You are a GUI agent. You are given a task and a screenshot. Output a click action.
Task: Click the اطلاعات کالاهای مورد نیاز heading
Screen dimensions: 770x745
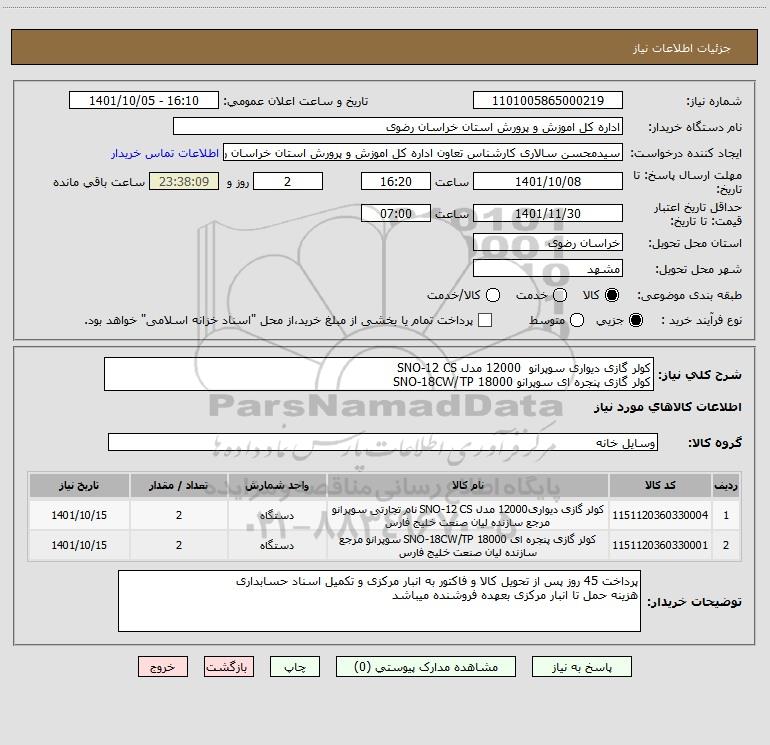point(668,407)
